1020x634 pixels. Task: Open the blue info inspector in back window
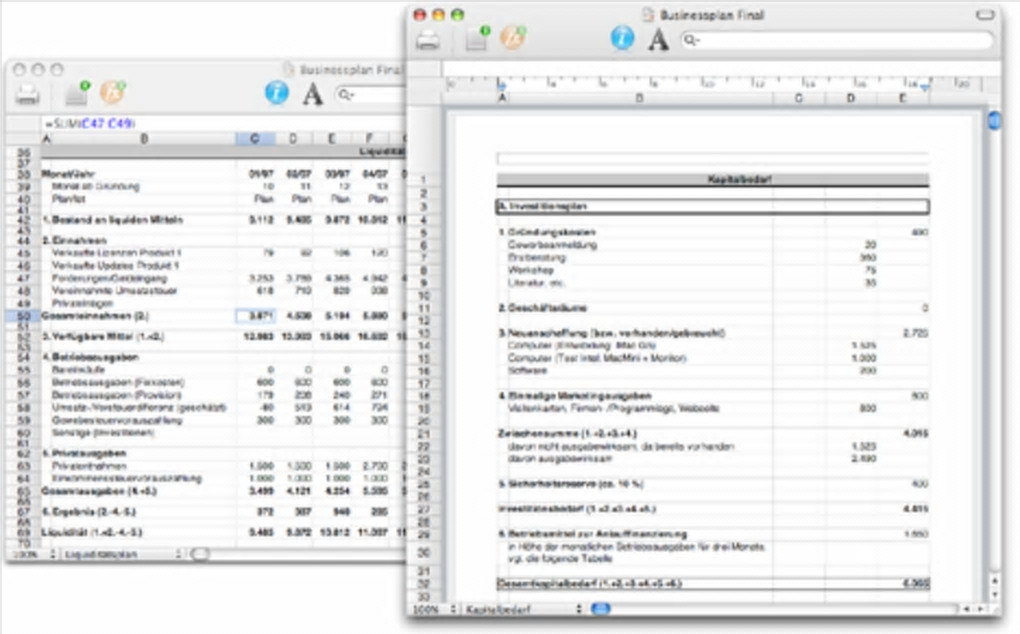click(x=276, y=92)
